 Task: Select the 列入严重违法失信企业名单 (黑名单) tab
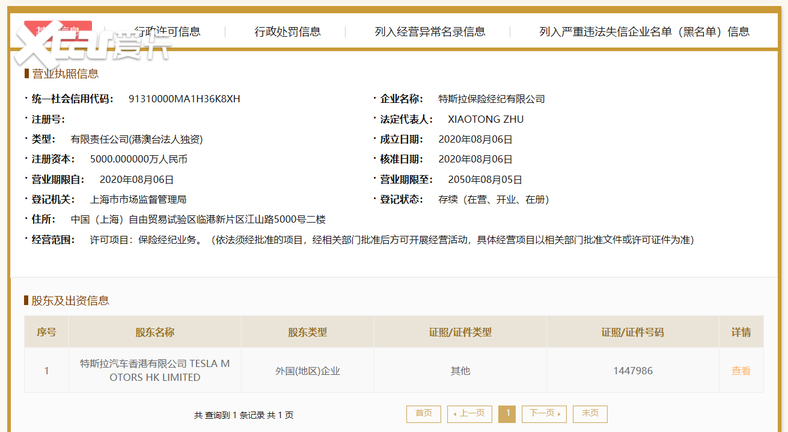(x=644, y=31)
